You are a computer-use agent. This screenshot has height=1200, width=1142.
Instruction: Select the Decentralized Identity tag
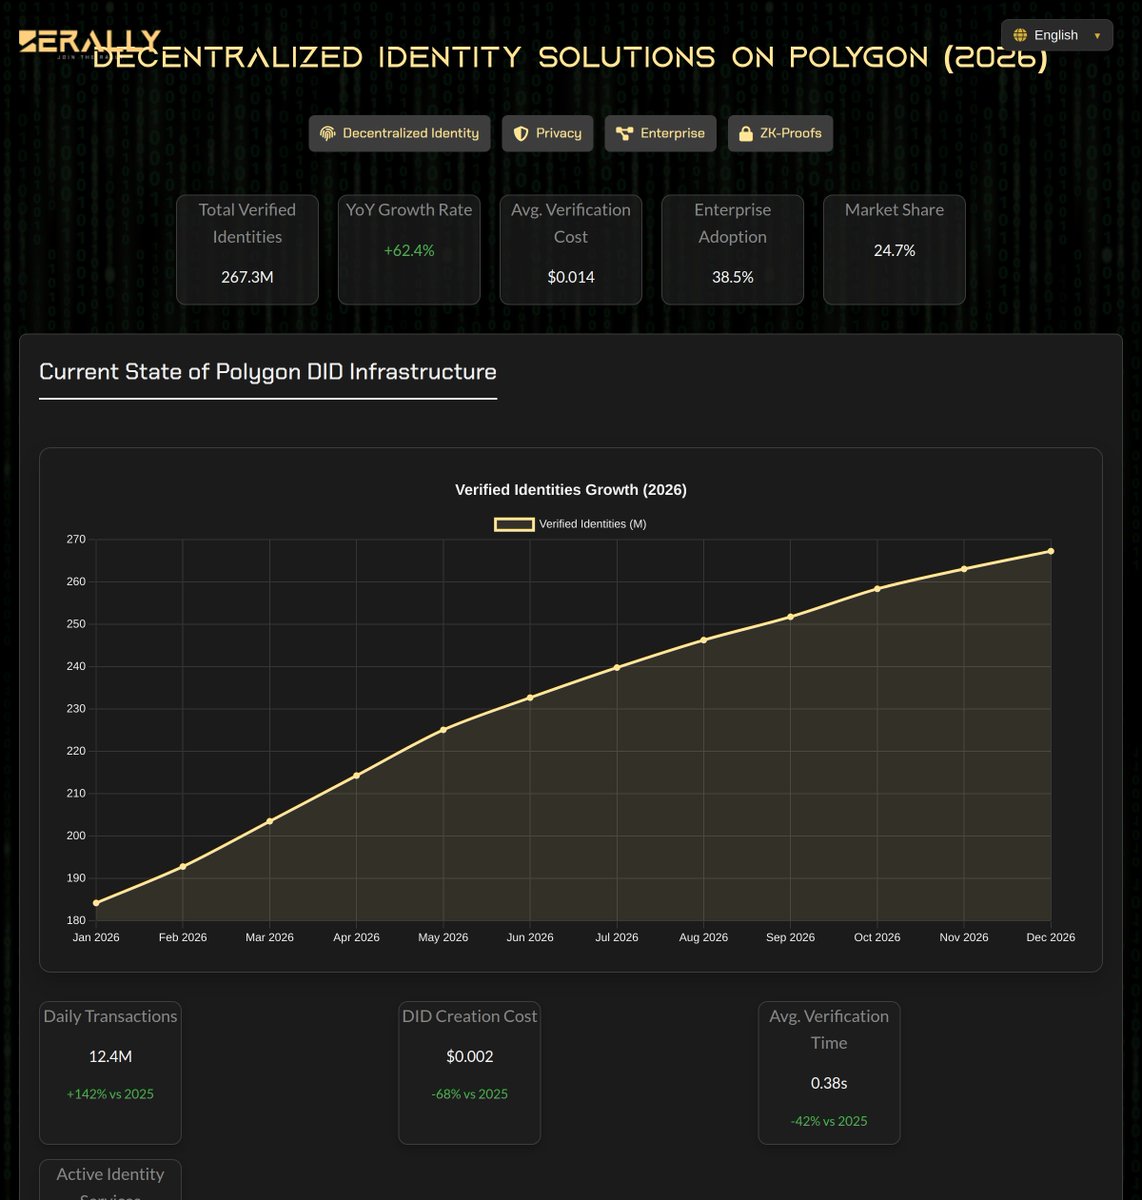coord(399,133)
